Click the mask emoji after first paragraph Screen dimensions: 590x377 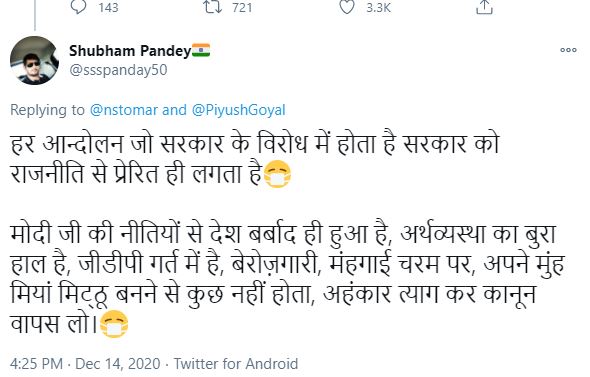pos(277,174)
